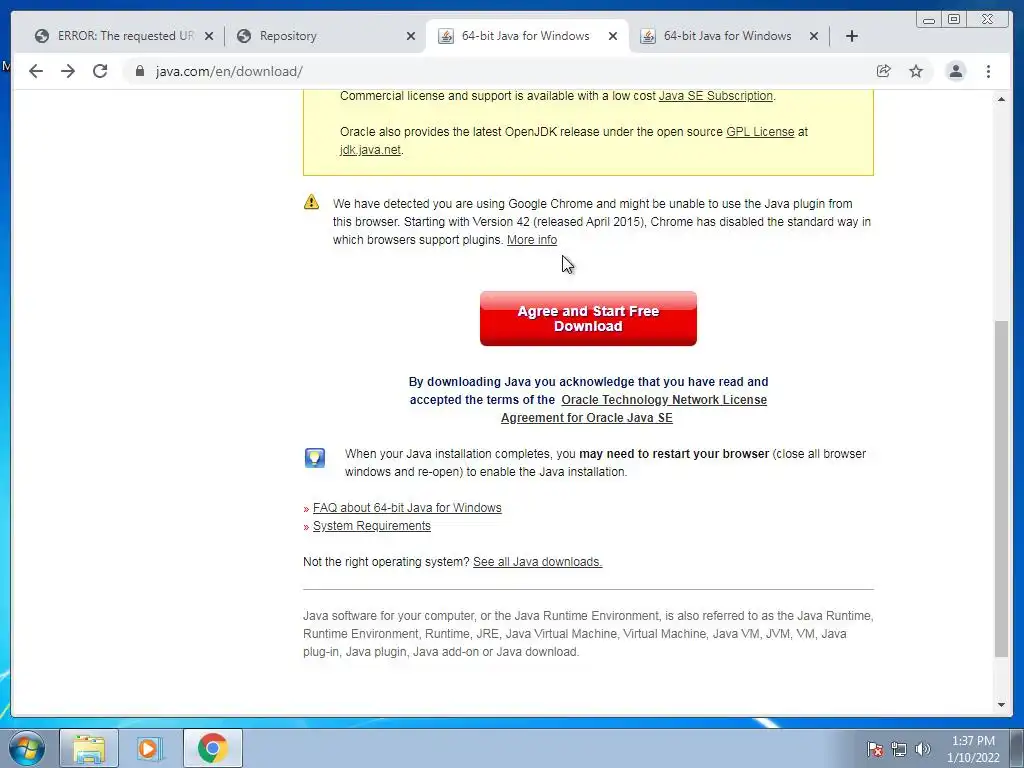Click the page scrollbar up arrow

tap(1001, 99)
